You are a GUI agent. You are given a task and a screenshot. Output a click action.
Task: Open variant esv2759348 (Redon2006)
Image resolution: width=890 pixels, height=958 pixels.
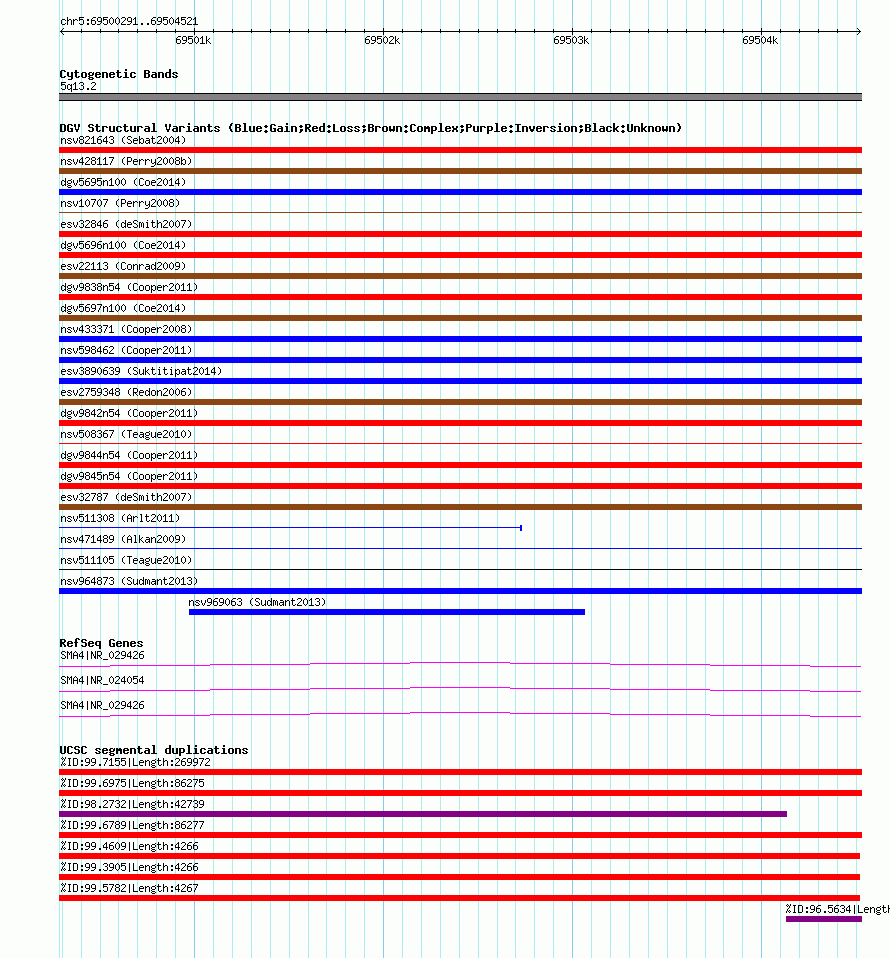coord(461,402)
